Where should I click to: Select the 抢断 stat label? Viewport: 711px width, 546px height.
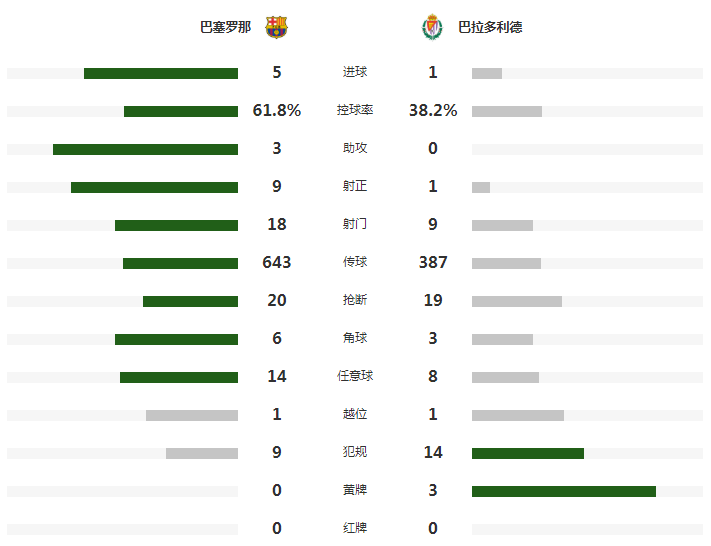click(355, 300)
